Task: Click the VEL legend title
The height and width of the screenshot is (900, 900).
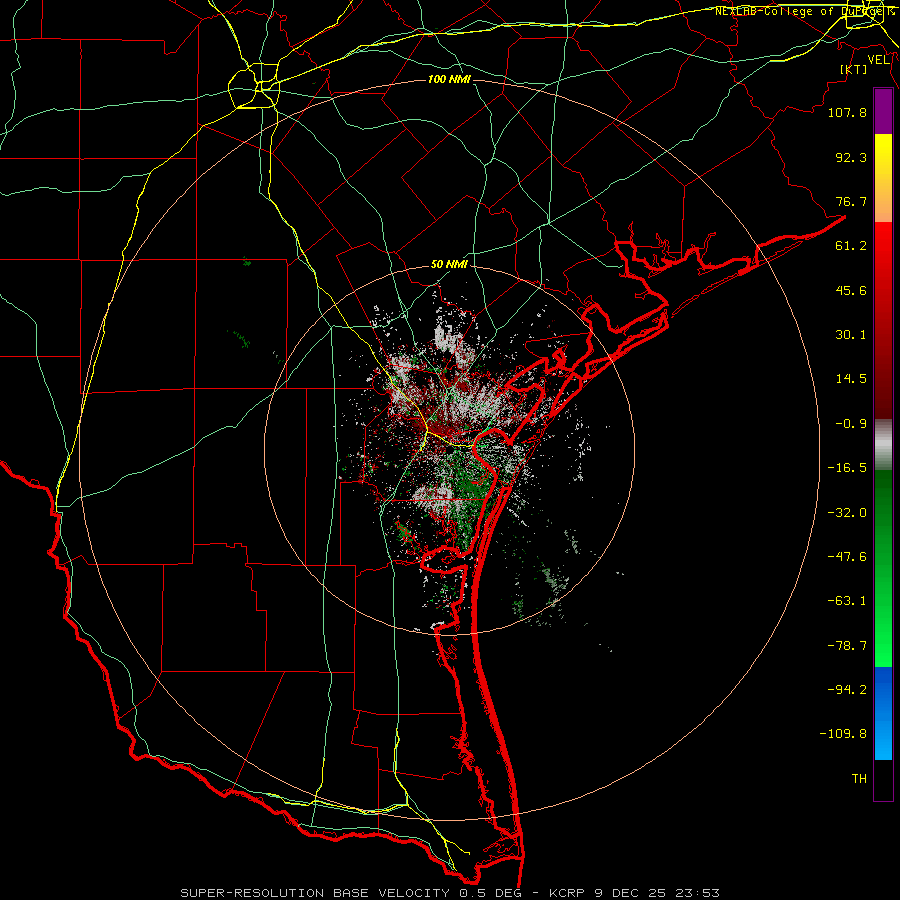Action: point(879,60)
